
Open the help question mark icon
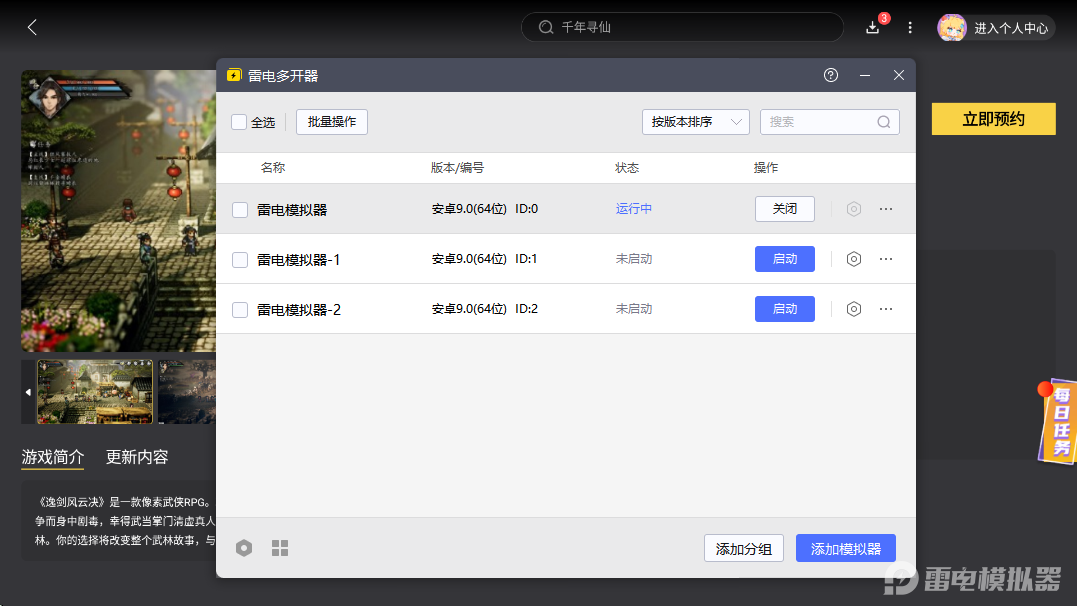pos(831,75)
